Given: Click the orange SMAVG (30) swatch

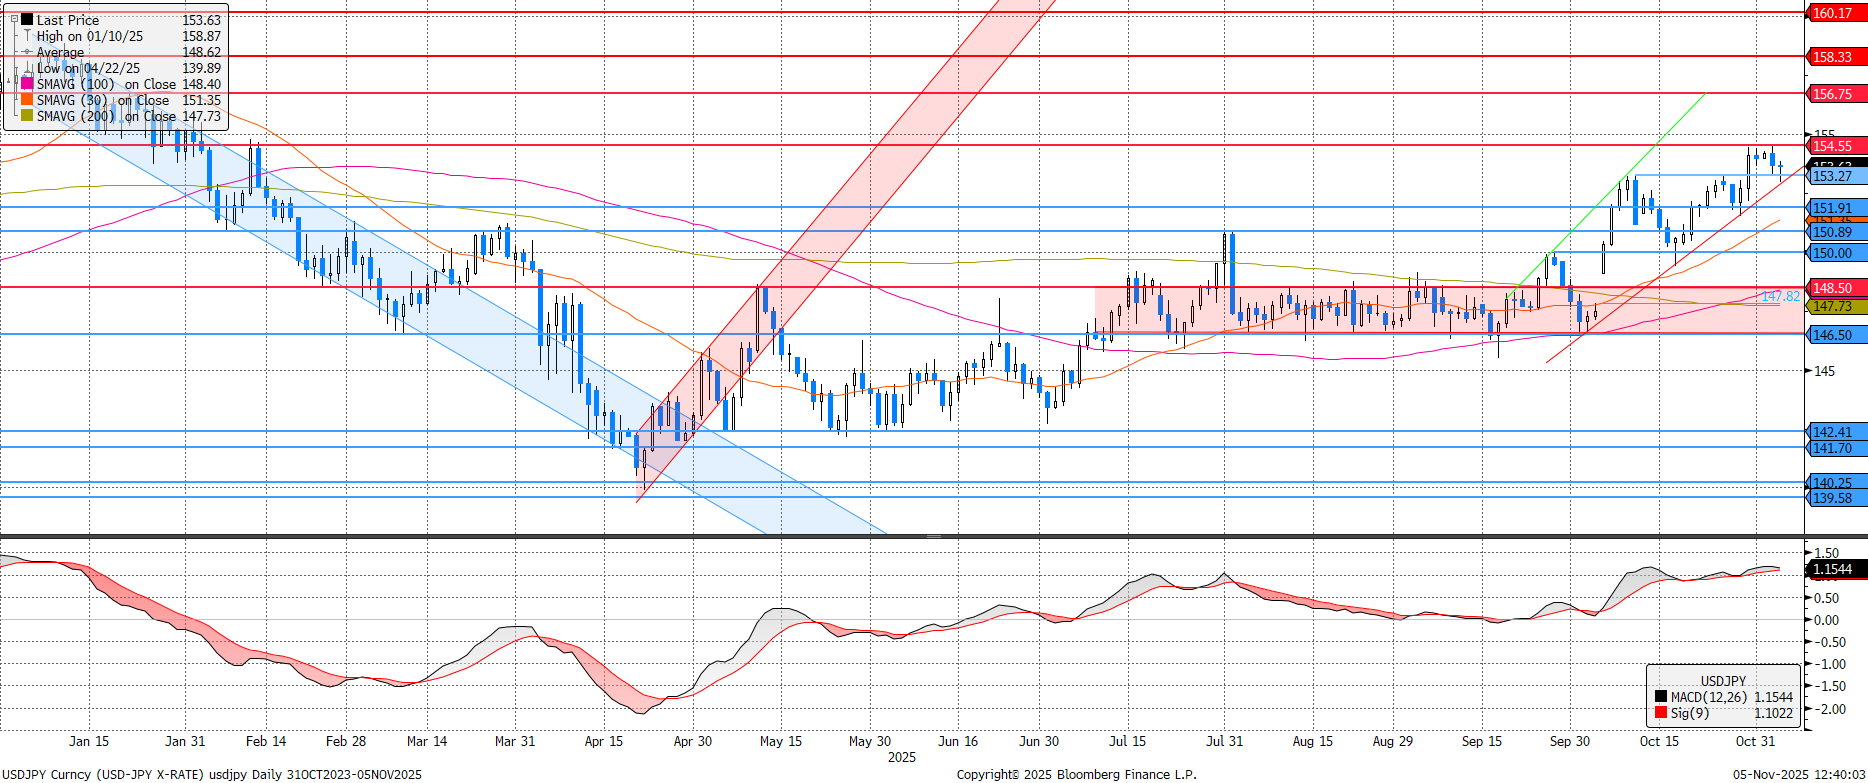Looking at the screenshot, I should pos(27,100).
